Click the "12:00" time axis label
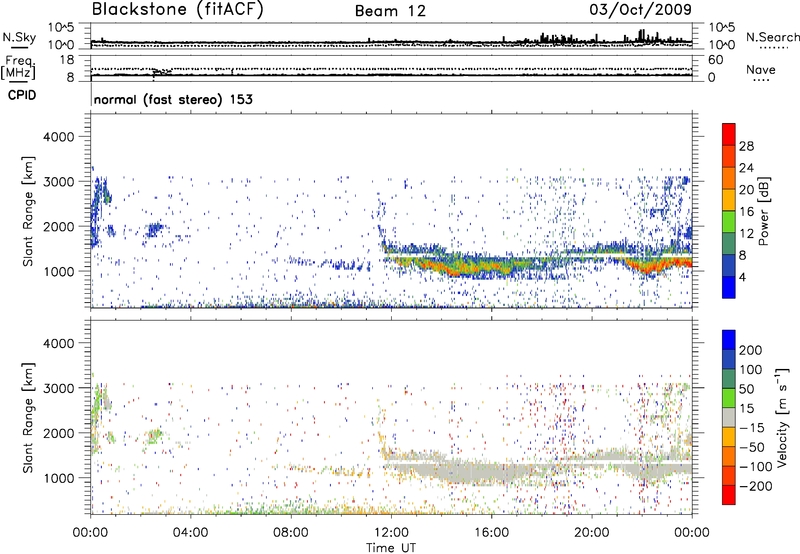The width and height of the screenshot is (800, 554). click(x=391, y=533)
